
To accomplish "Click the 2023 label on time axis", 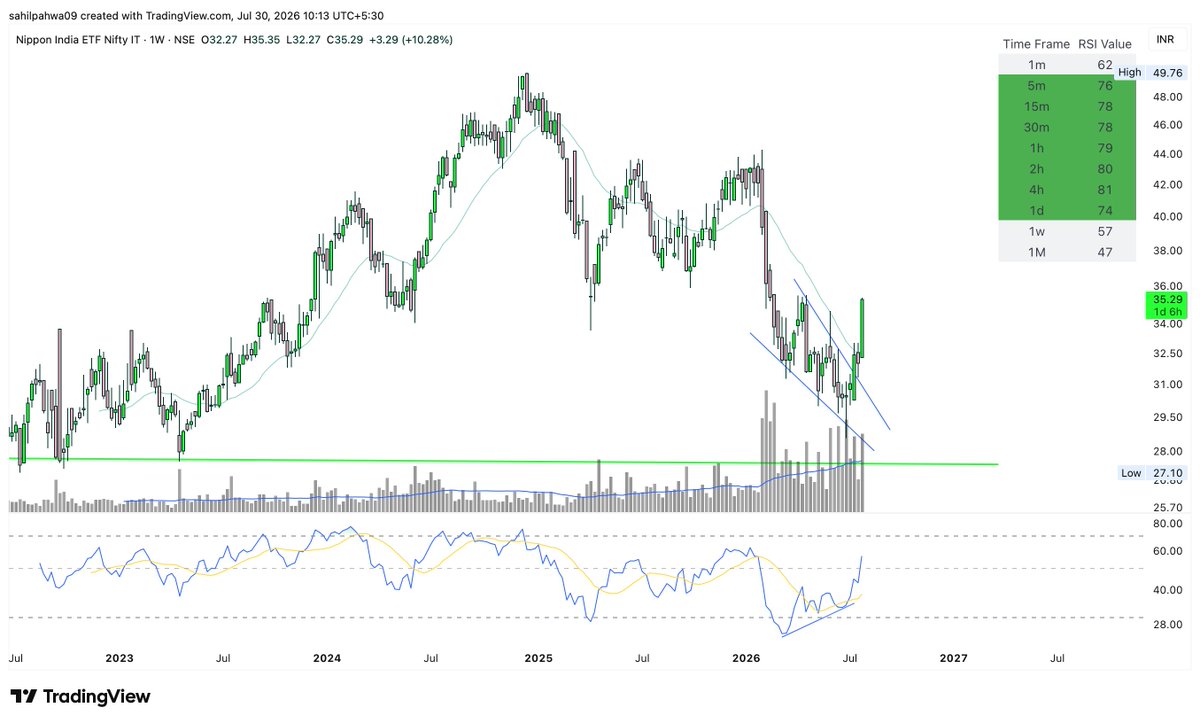I will (119, 659).
